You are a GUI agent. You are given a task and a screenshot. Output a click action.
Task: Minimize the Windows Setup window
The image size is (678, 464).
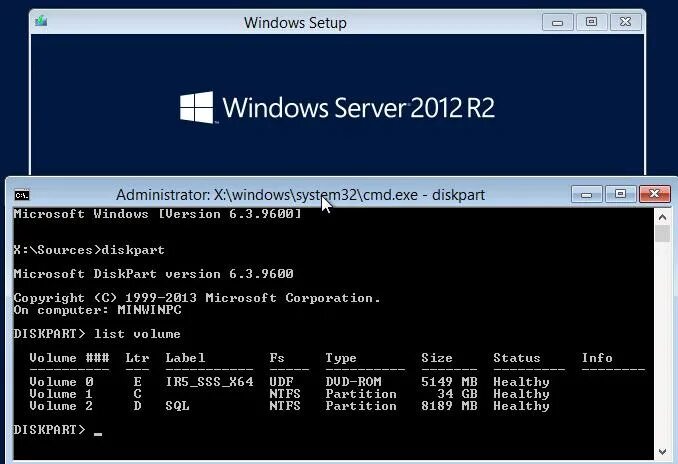coord(558,22)
